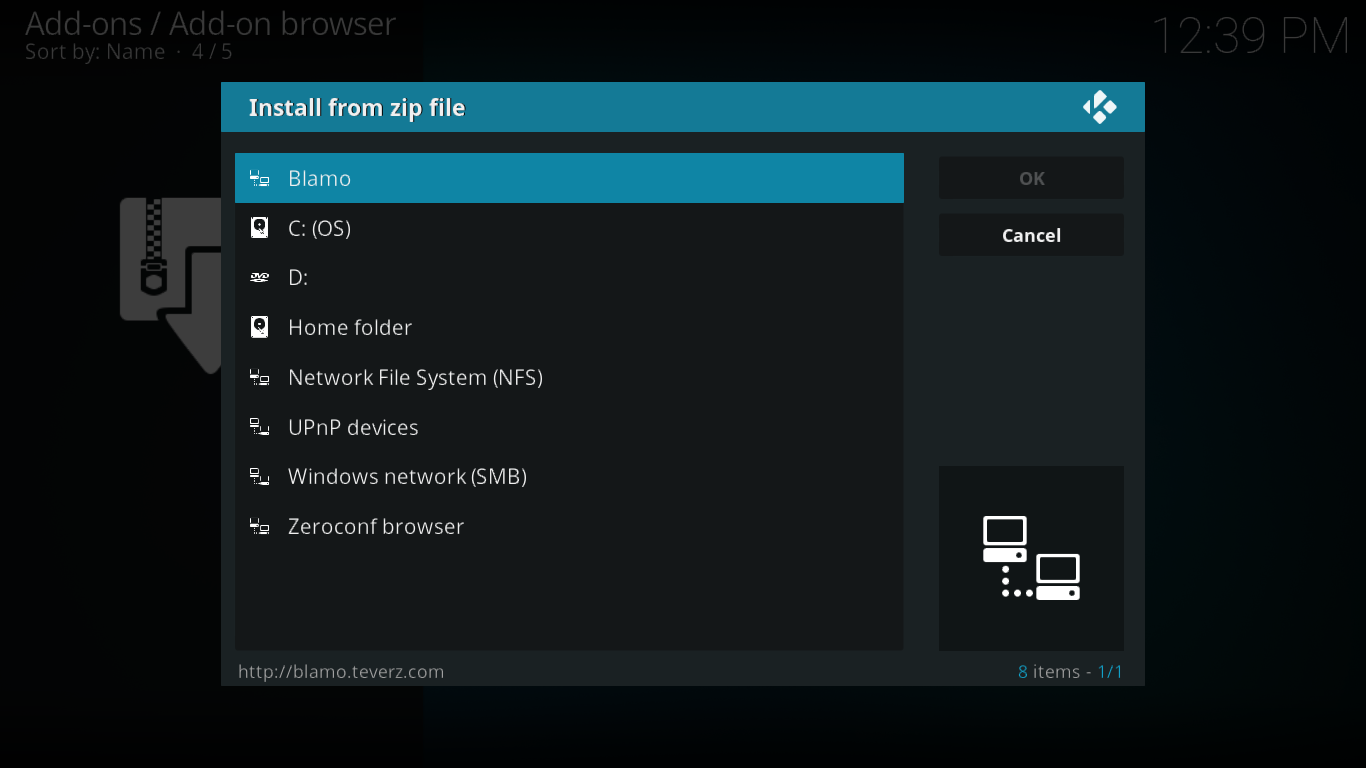1366x768 pixels.
Task: Click the hard drive icon for C: (OS)
Action: pyautogui.click(x=259, y=228)
